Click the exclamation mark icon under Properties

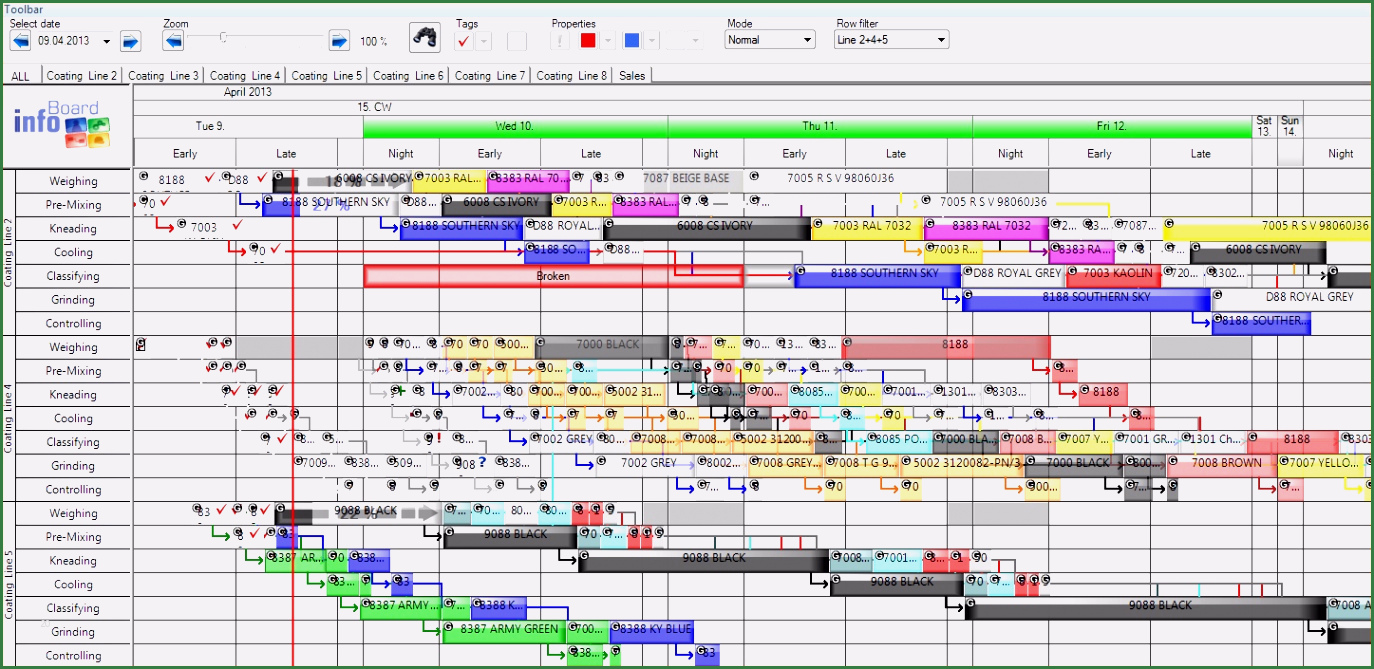coord(558,40)
